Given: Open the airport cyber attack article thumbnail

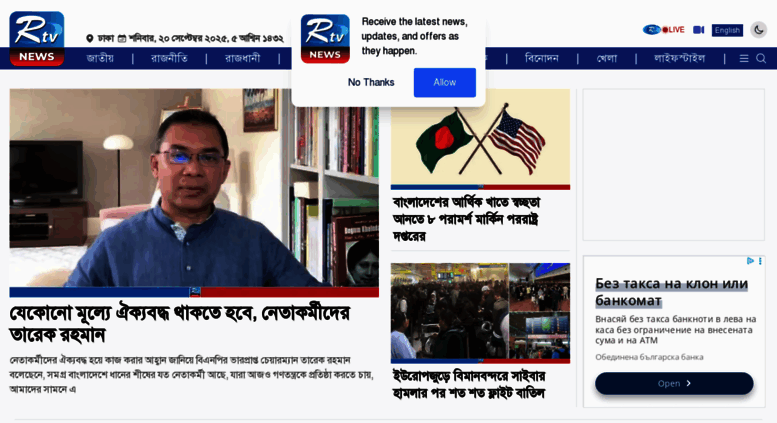Looking at the screenshot, I should coord(480,313).
